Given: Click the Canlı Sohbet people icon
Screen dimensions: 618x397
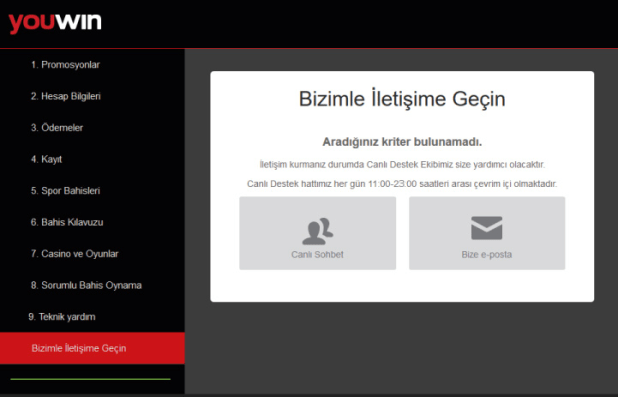Looking at the screenshot, I should (x=318, y=231).
